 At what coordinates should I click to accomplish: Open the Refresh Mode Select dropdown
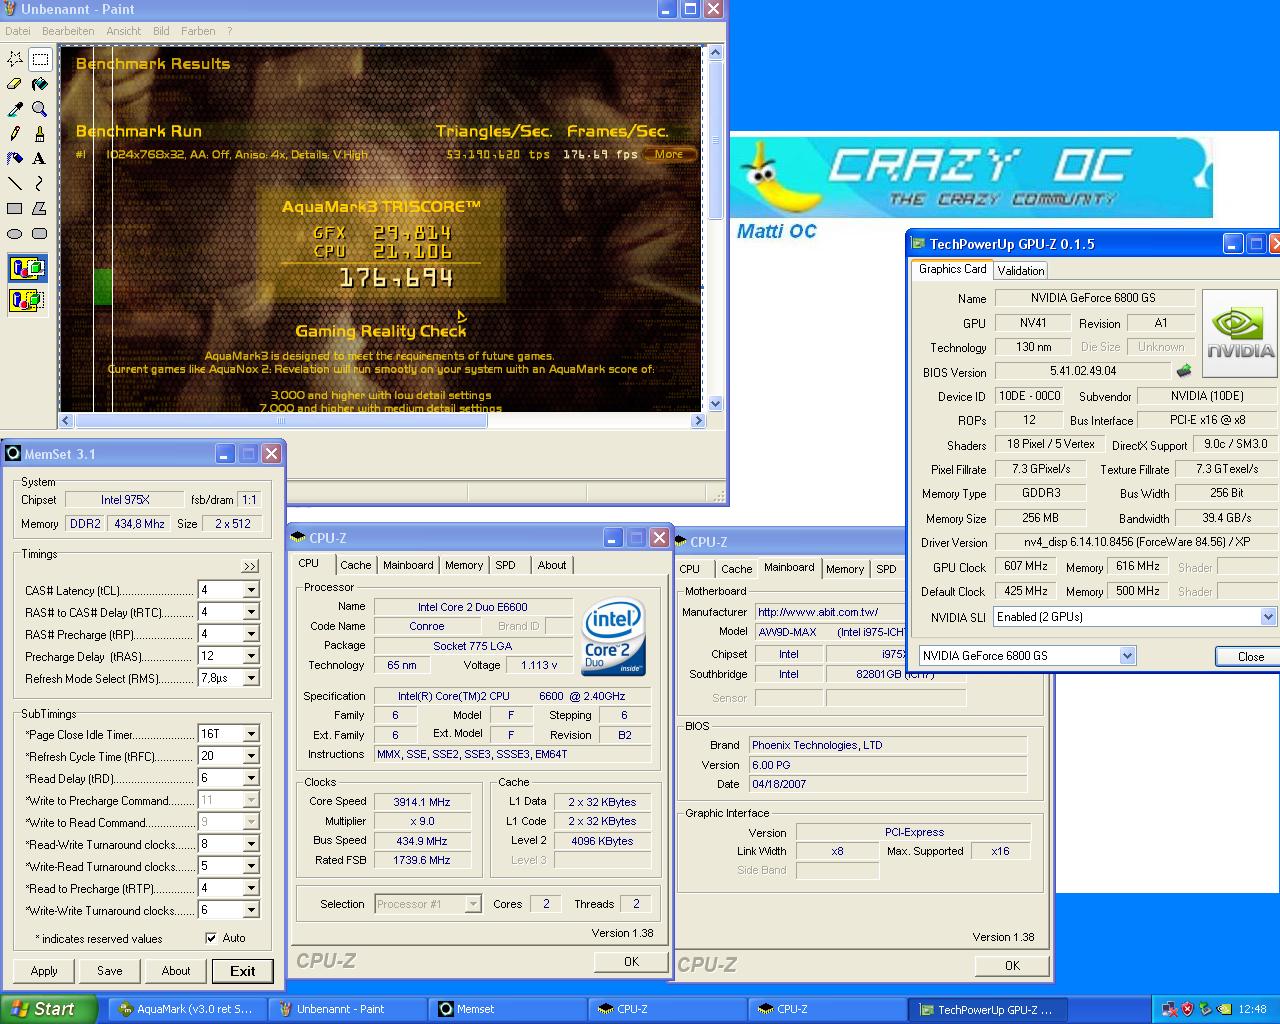(251, 678)
